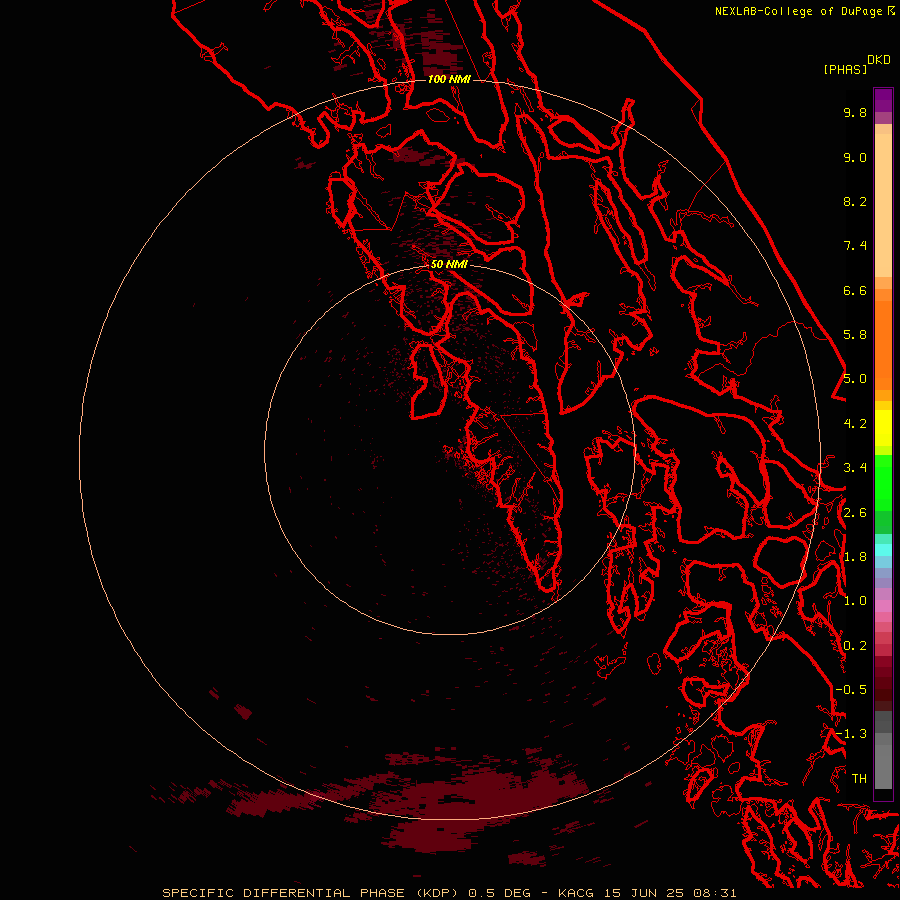Click the 0.2 legend value
This screenshot has width=900, height=900.
855,646
